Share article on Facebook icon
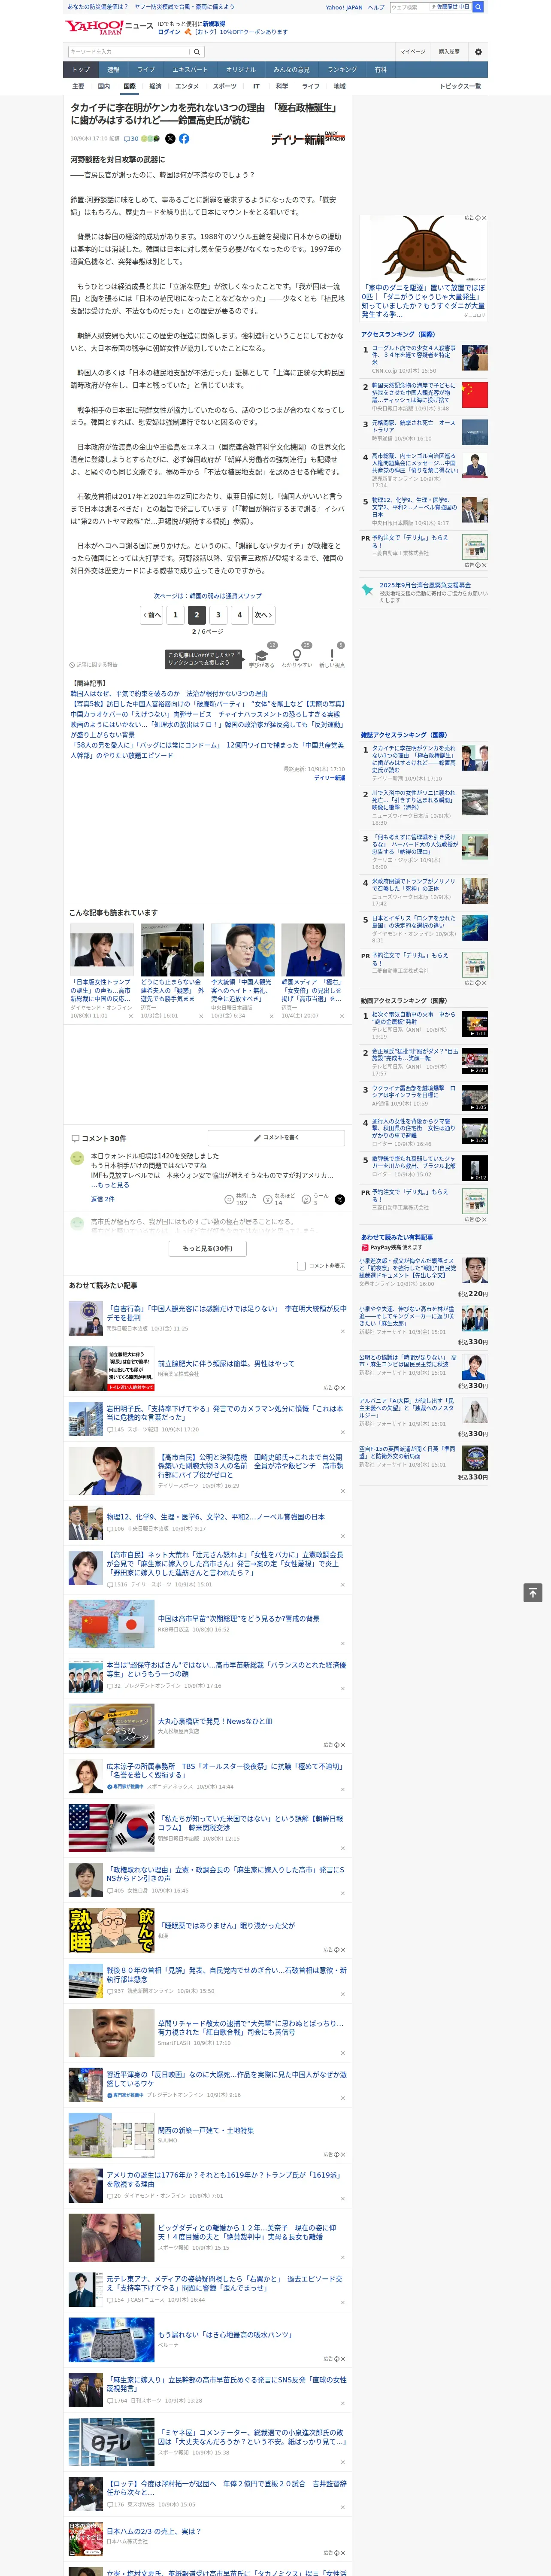551x2576 pixels. point(184,139)
